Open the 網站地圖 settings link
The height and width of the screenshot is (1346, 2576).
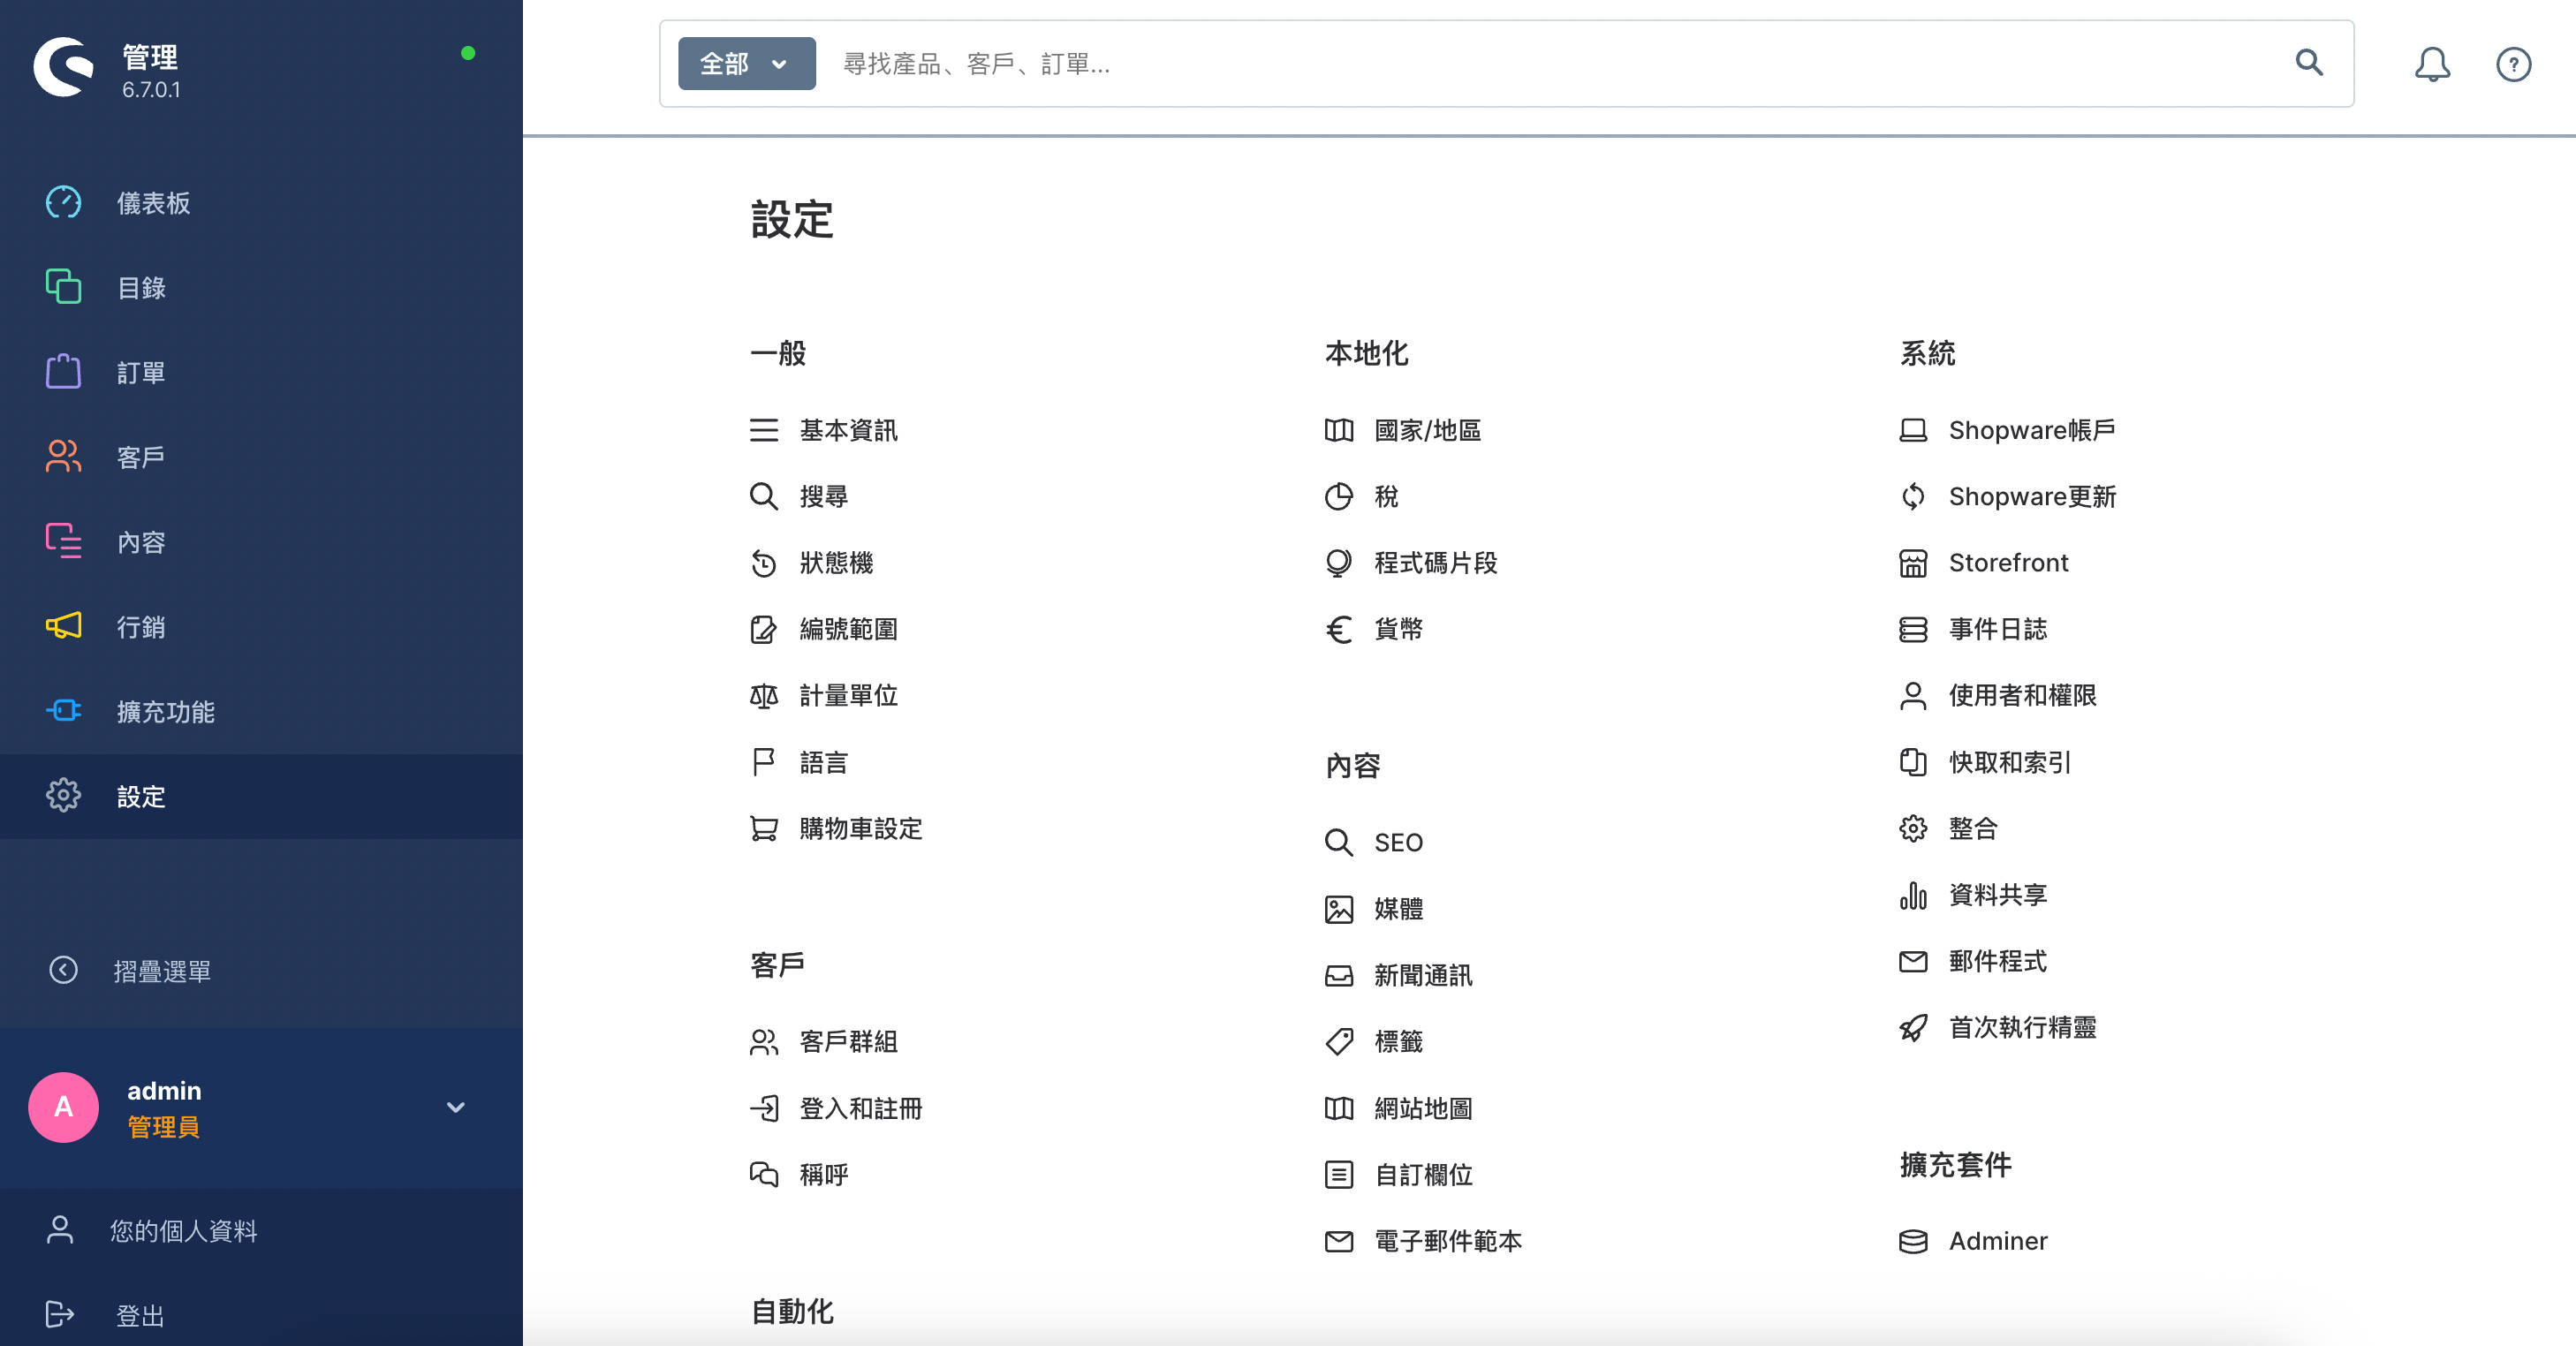[1423, 1108]
